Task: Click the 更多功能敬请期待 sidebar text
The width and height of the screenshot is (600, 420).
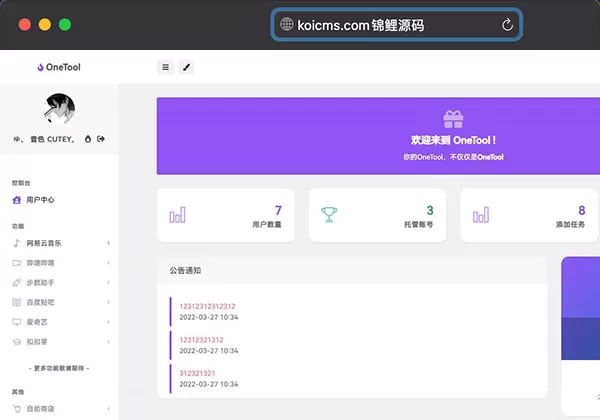Action: 59,368
